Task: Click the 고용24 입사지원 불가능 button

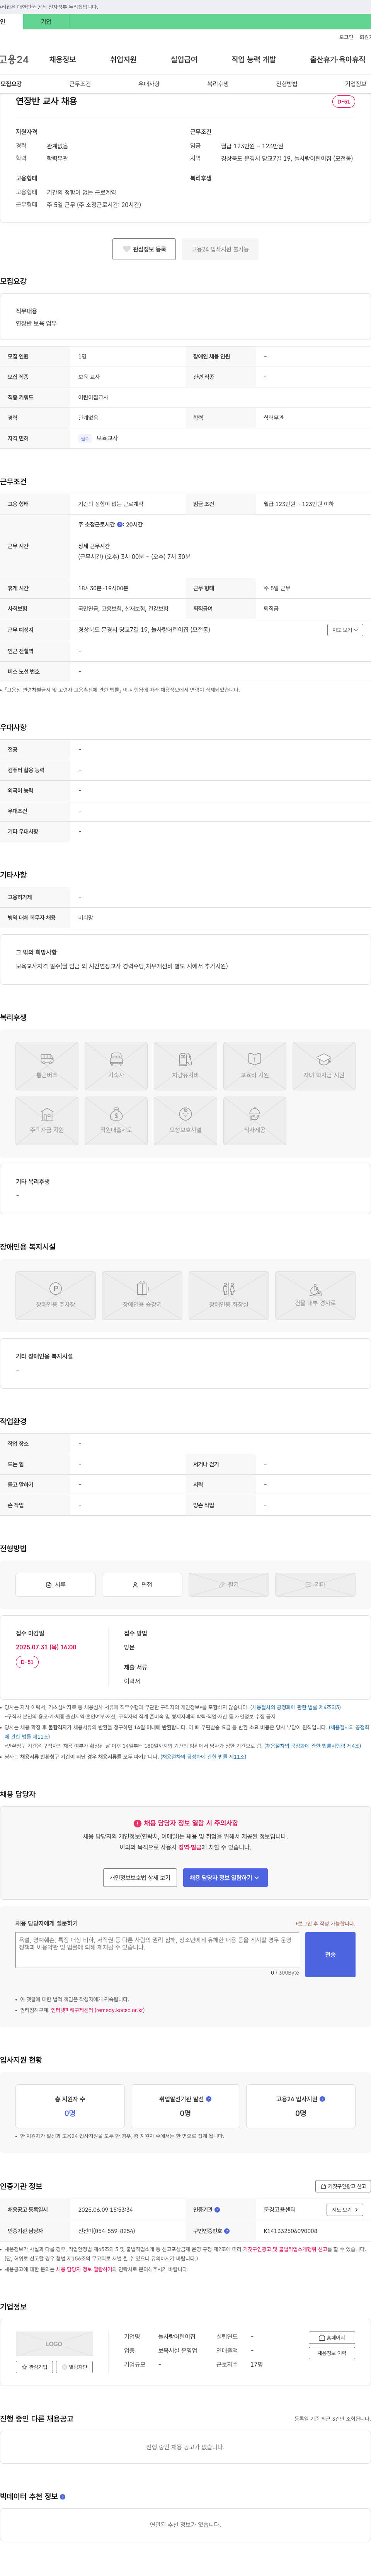Action: coord(220,249)
